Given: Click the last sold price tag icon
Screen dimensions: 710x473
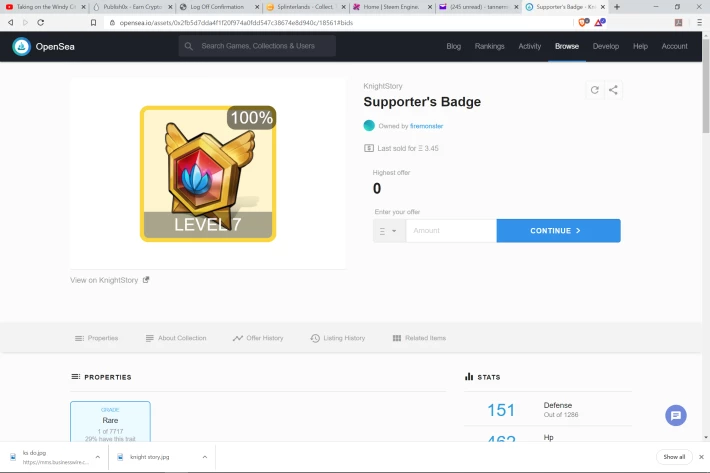Looking at the screenshot, I should click(369, 148).
